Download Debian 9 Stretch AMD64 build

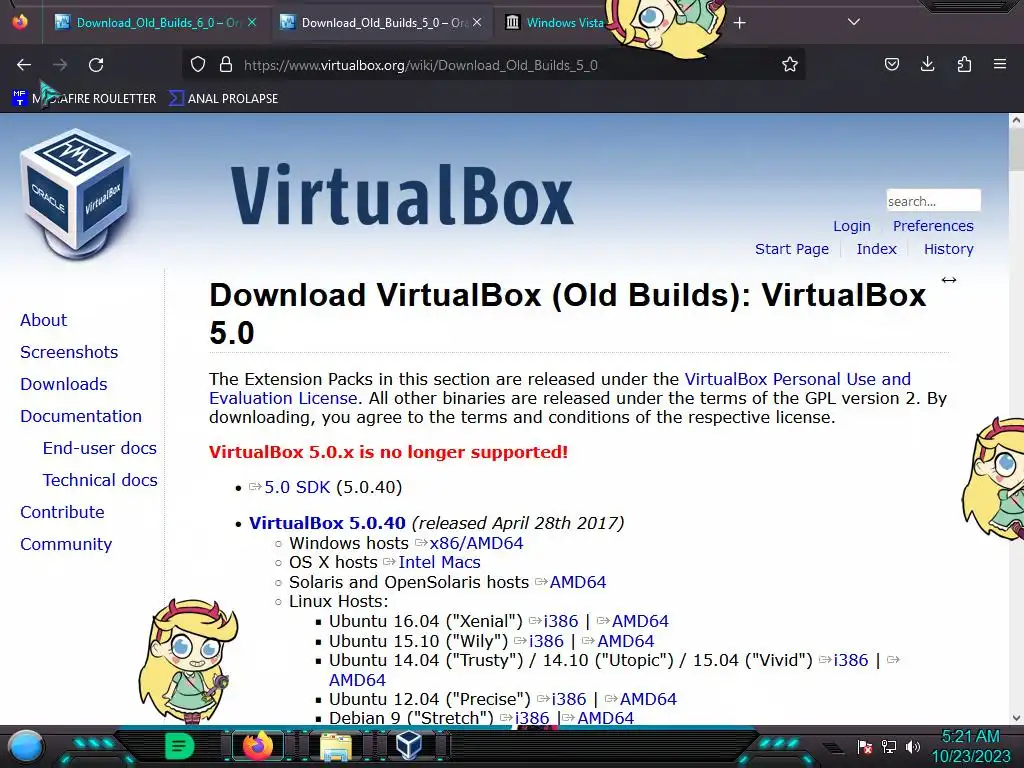(605, 718)
